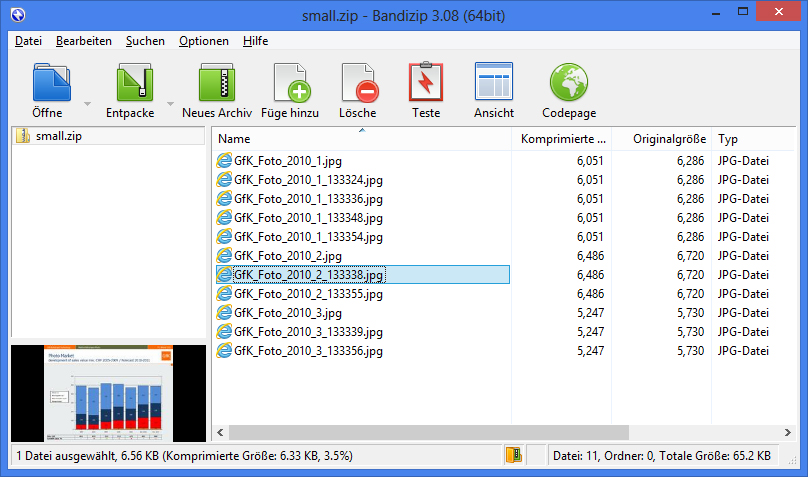The height and width of the screenshot is (477, 808).
Task: Click file icon of GfK_Foto_2010_2_133355.jpg
Action: click(x=224, y=294)
